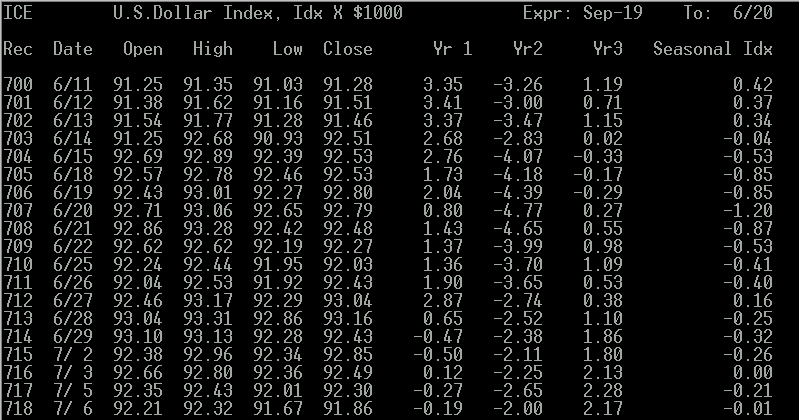The width and height of the screenshot is (799, 420).
Task: Select Seasonal Idx -1.20 in record 707
Action: 748,210
